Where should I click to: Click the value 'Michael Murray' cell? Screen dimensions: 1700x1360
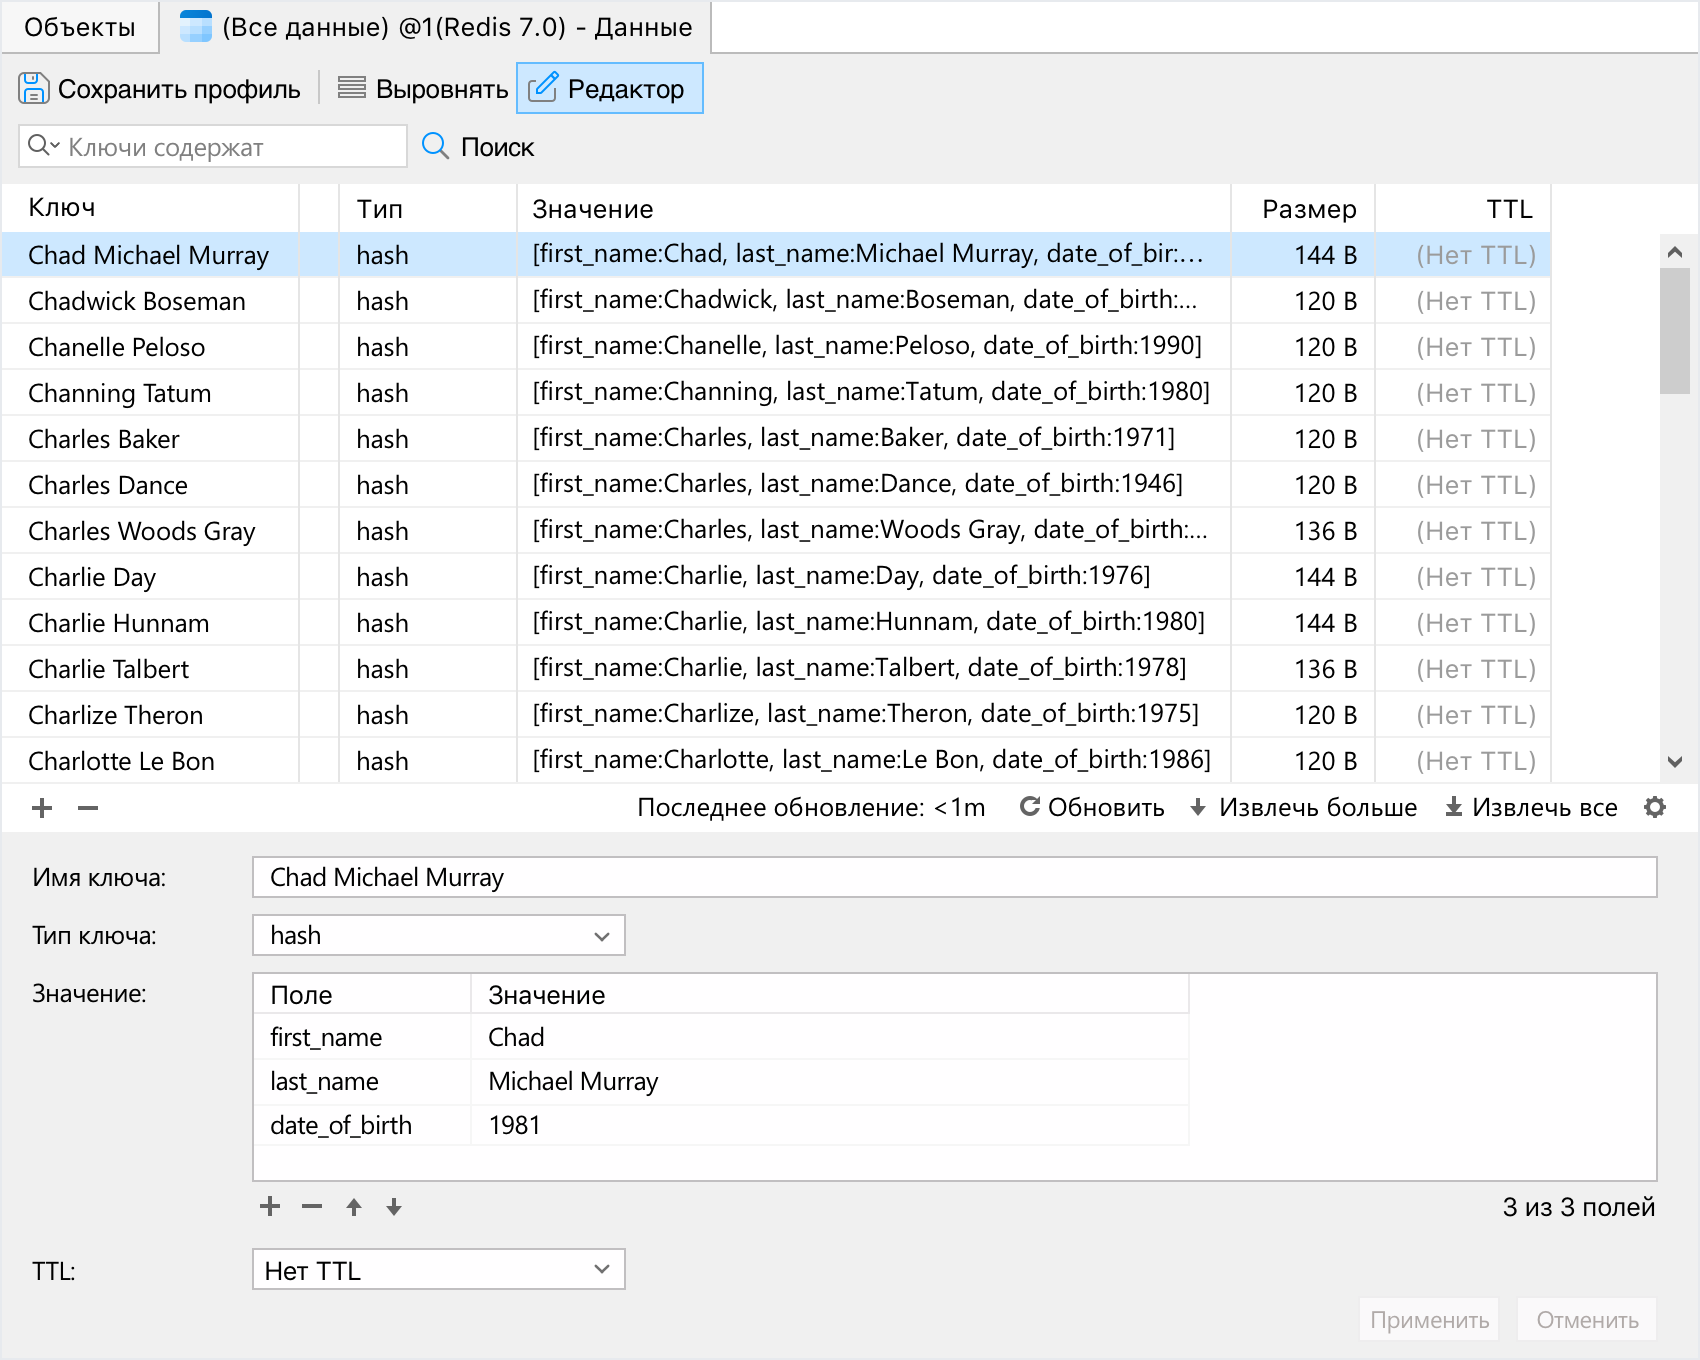pyautogui.click(x=829, y=1081)
